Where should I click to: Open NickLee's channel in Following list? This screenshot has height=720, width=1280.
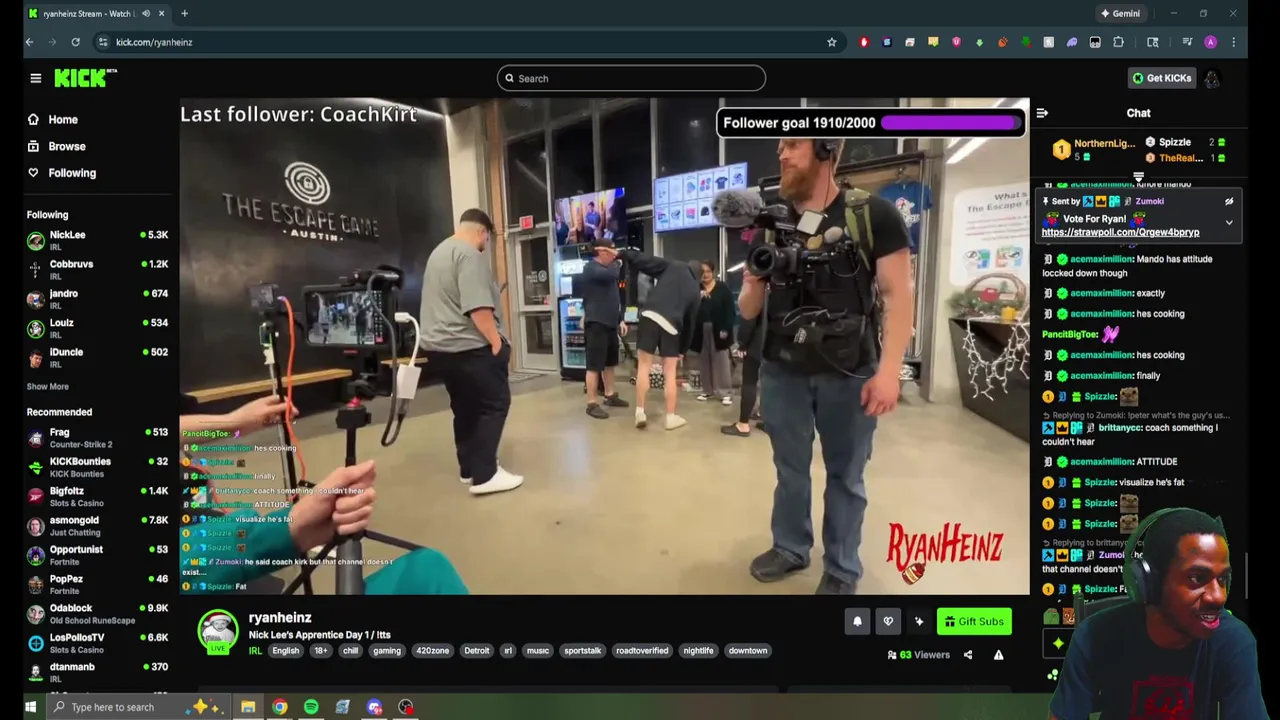click(98, 240)
